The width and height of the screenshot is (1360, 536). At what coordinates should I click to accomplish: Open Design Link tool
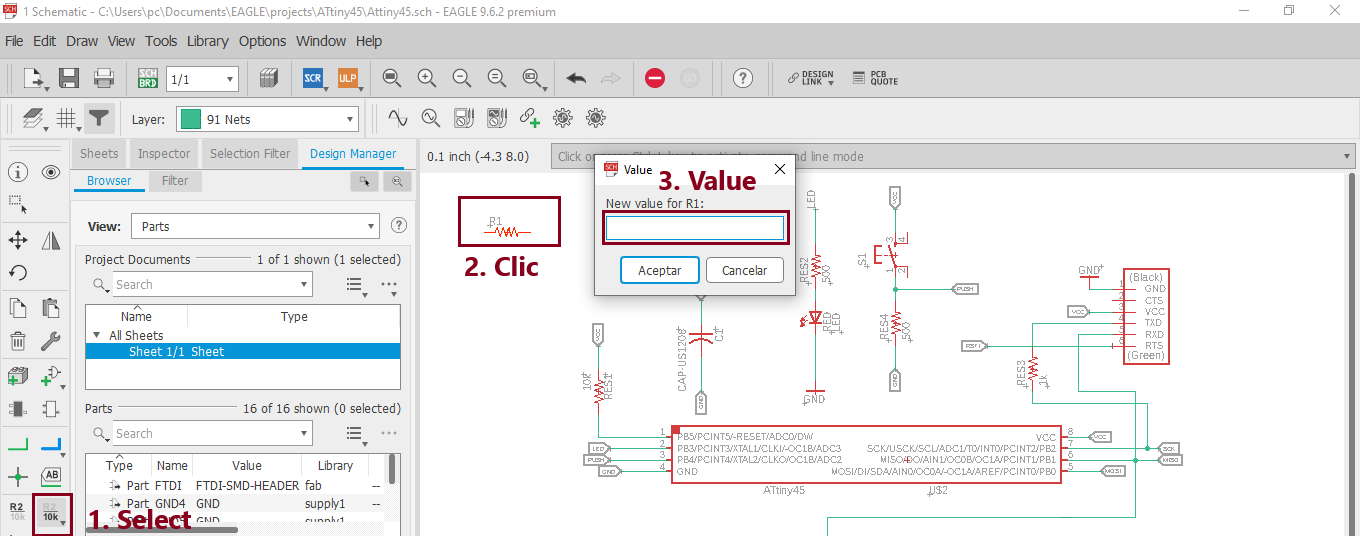click(810, 78)
